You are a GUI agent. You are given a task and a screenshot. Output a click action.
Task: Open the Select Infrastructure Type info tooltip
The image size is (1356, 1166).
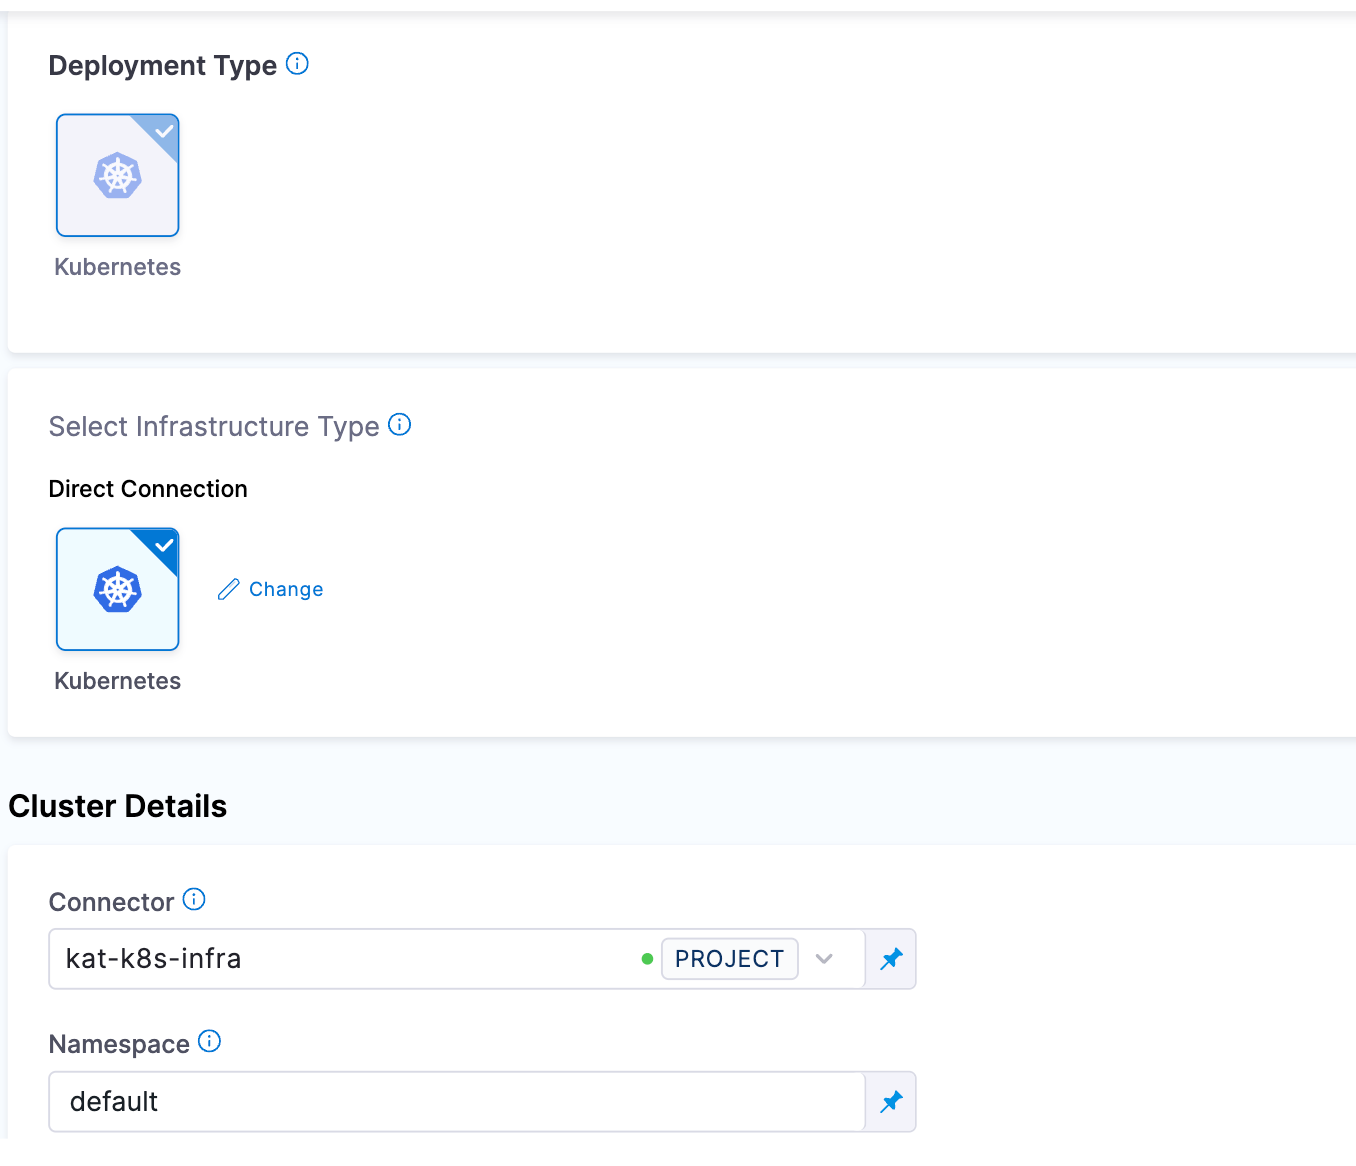[399, 425]
